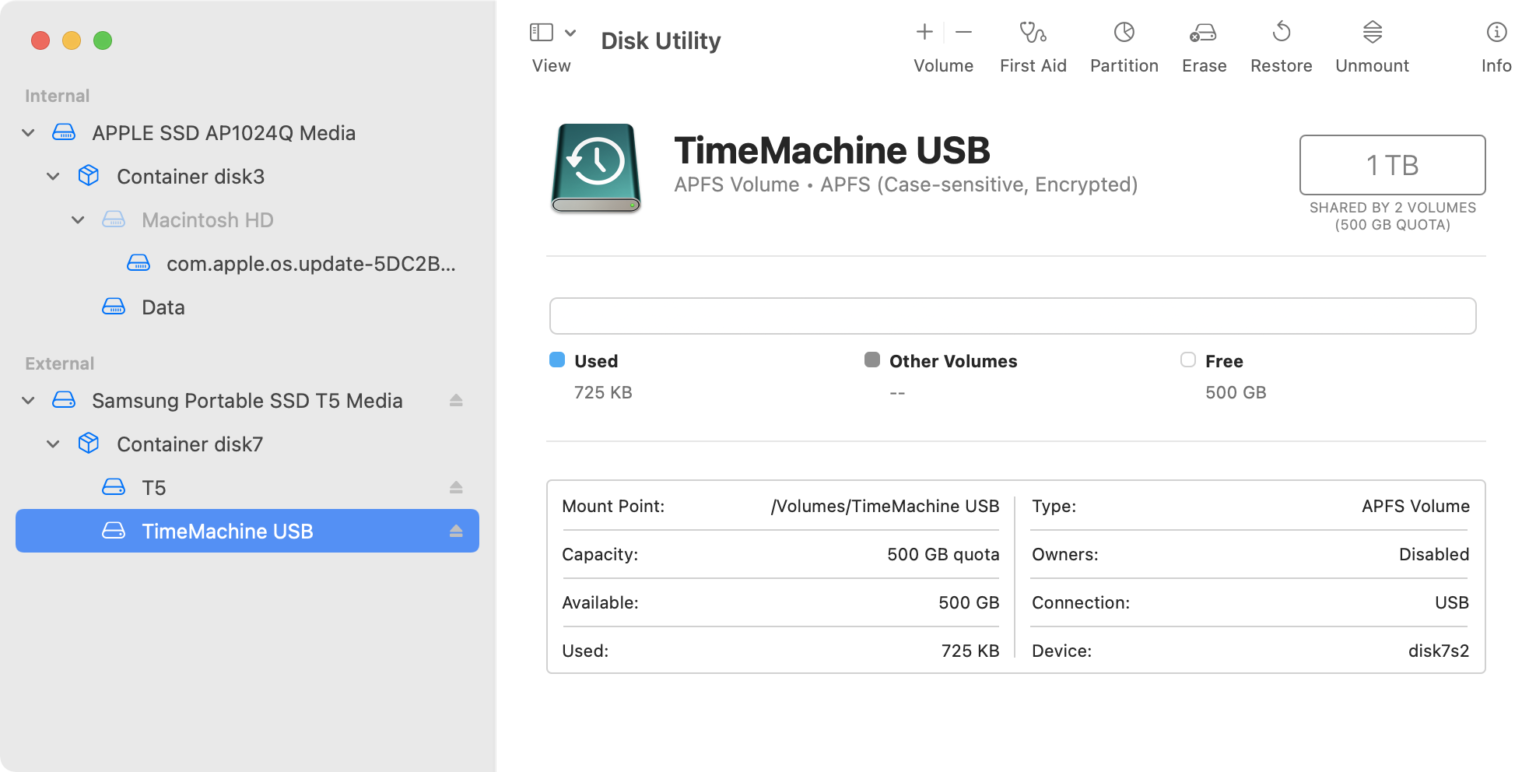Open Info for TimeMachine USB

pos(1495,40)
